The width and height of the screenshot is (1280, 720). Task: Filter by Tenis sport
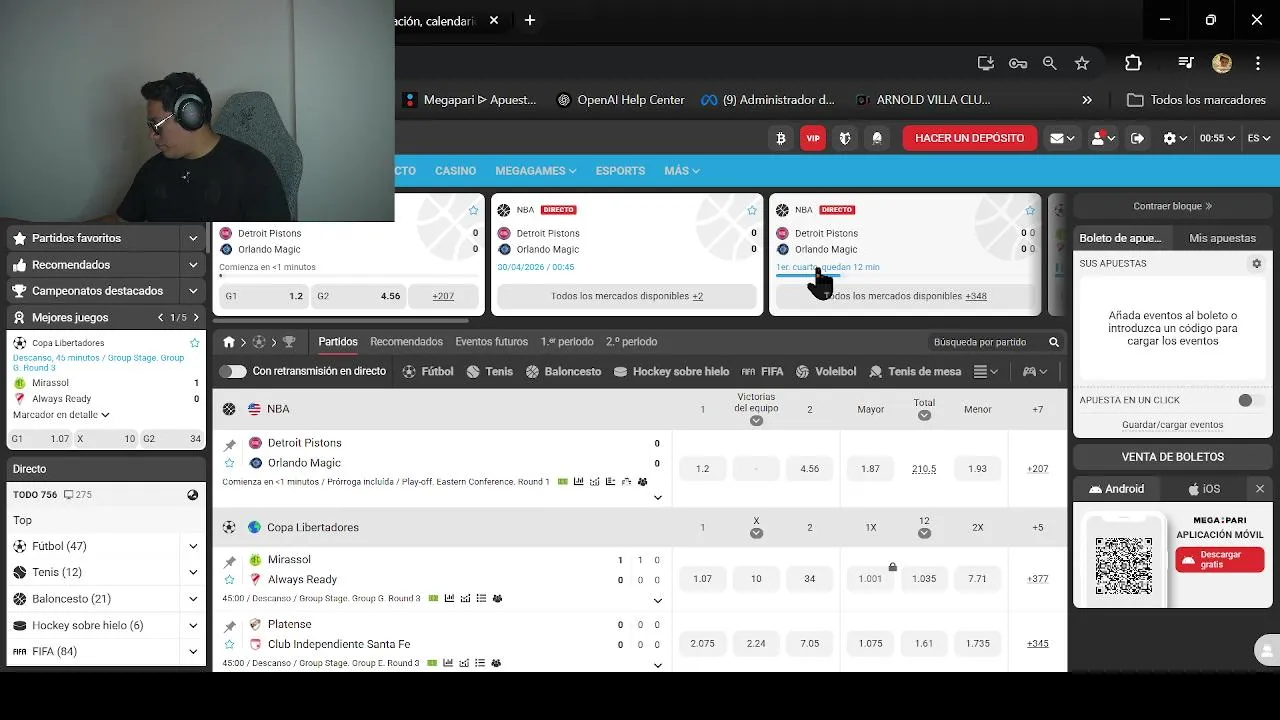pos(489,371)
